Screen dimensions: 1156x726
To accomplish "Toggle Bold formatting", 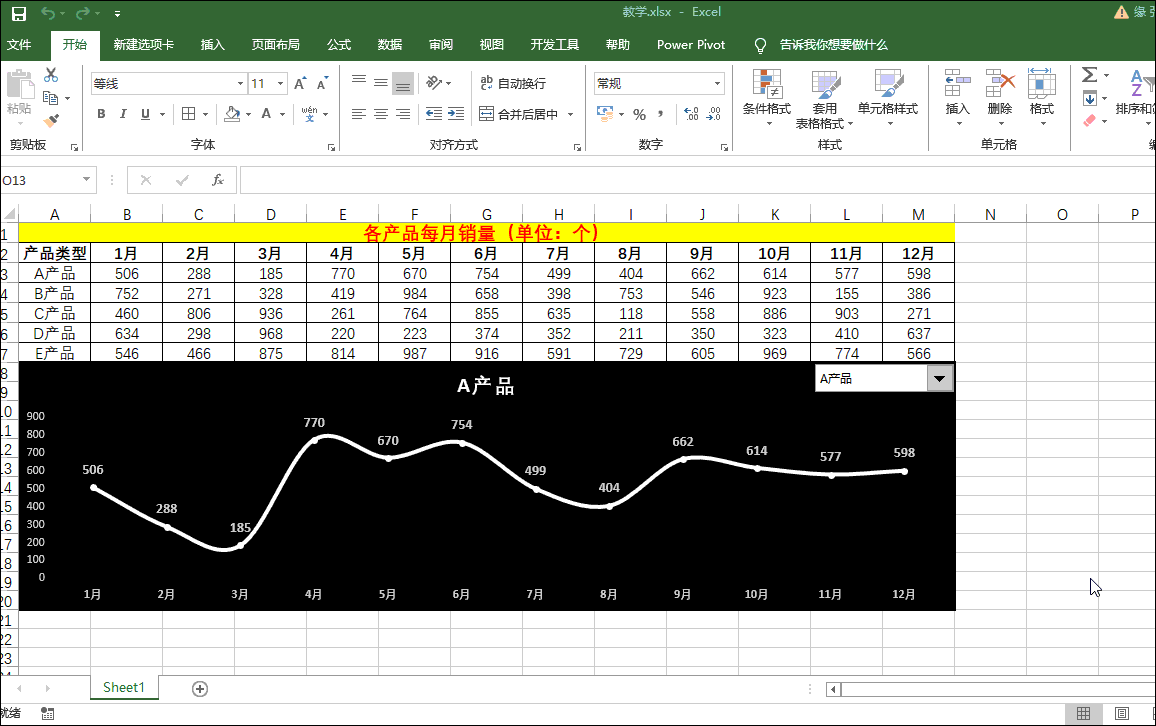I will point(101,114).
